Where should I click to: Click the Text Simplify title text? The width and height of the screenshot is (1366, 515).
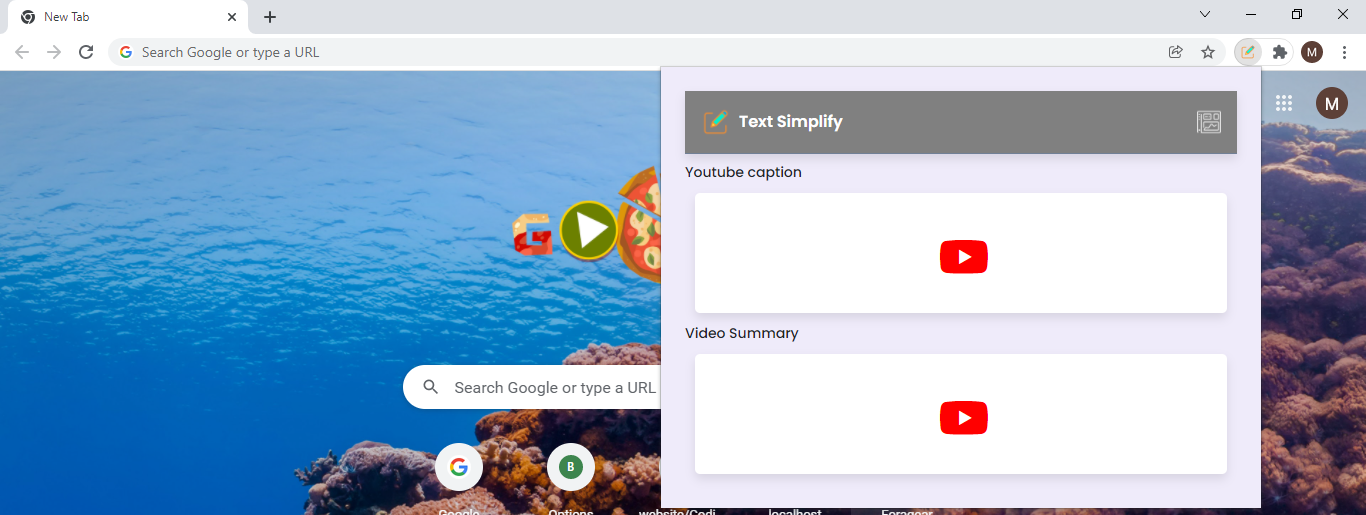791,122
